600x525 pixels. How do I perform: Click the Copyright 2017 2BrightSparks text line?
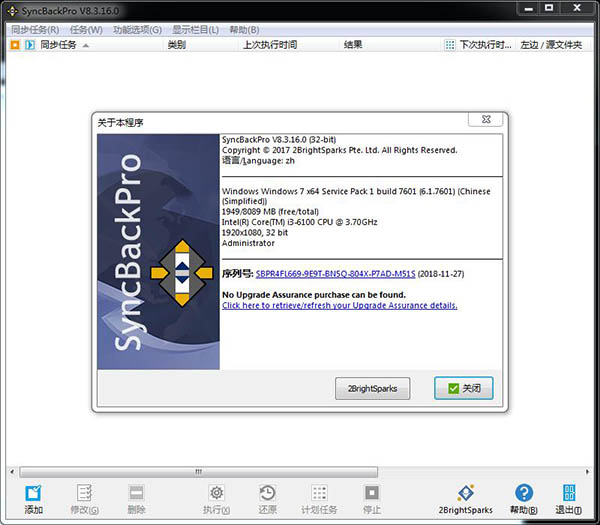(x=339, y=150)
